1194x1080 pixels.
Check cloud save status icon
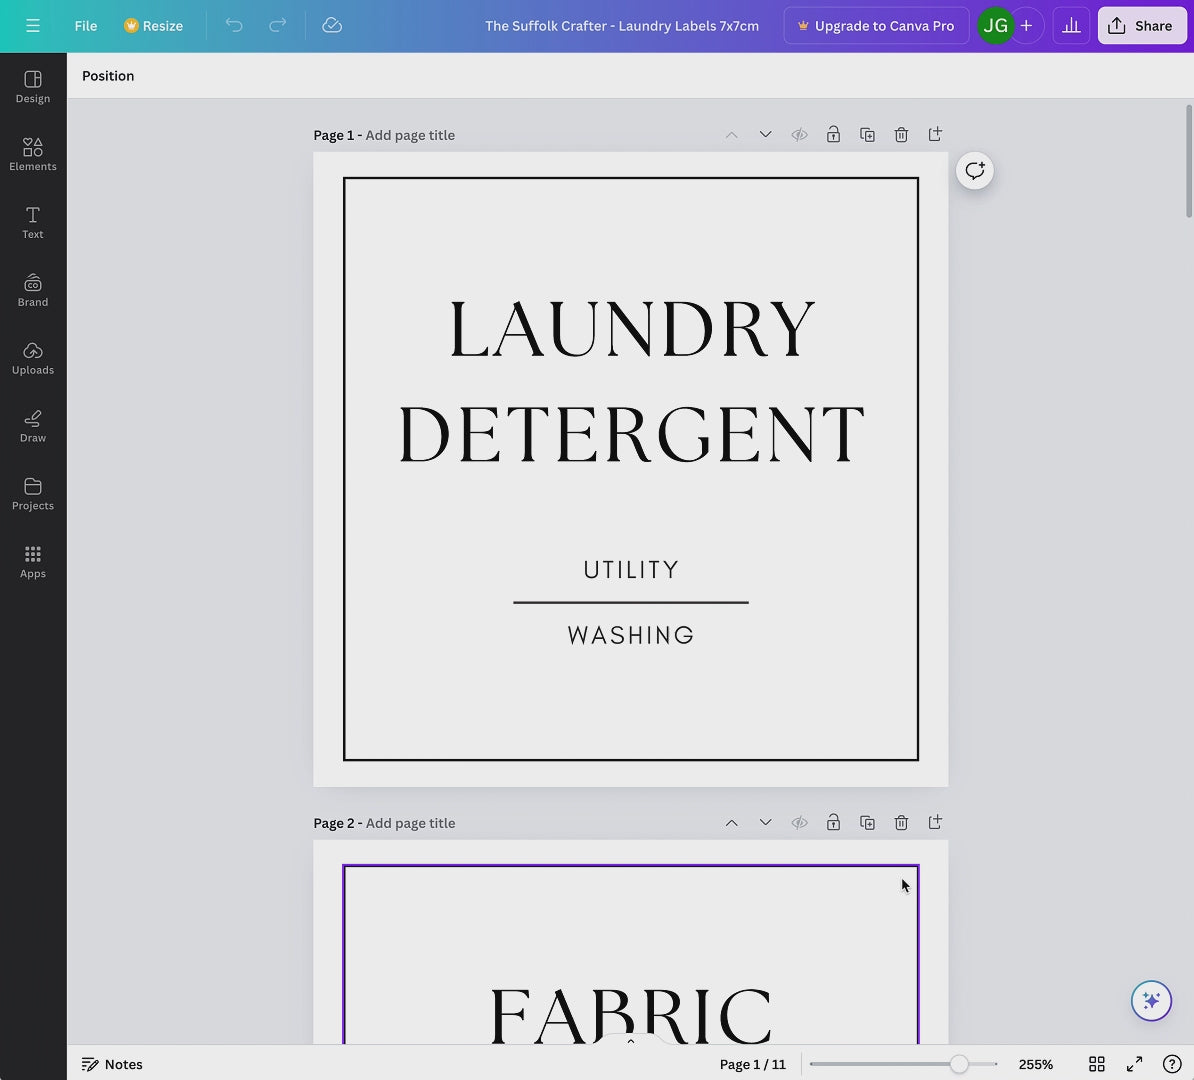click(332, 26)
